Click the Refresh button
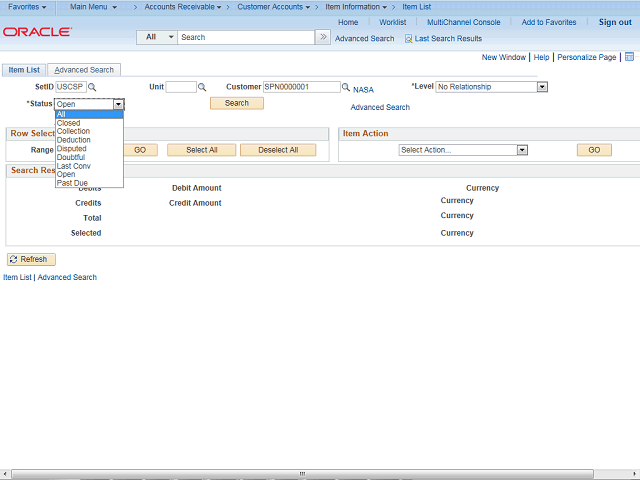Screen dimensions: 640x480 (x=31, y=259)
